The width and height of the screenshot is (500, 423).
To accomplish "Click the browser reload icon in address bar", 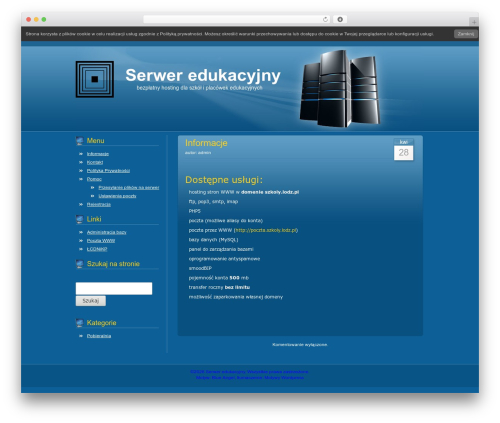I will click(325, 19).
